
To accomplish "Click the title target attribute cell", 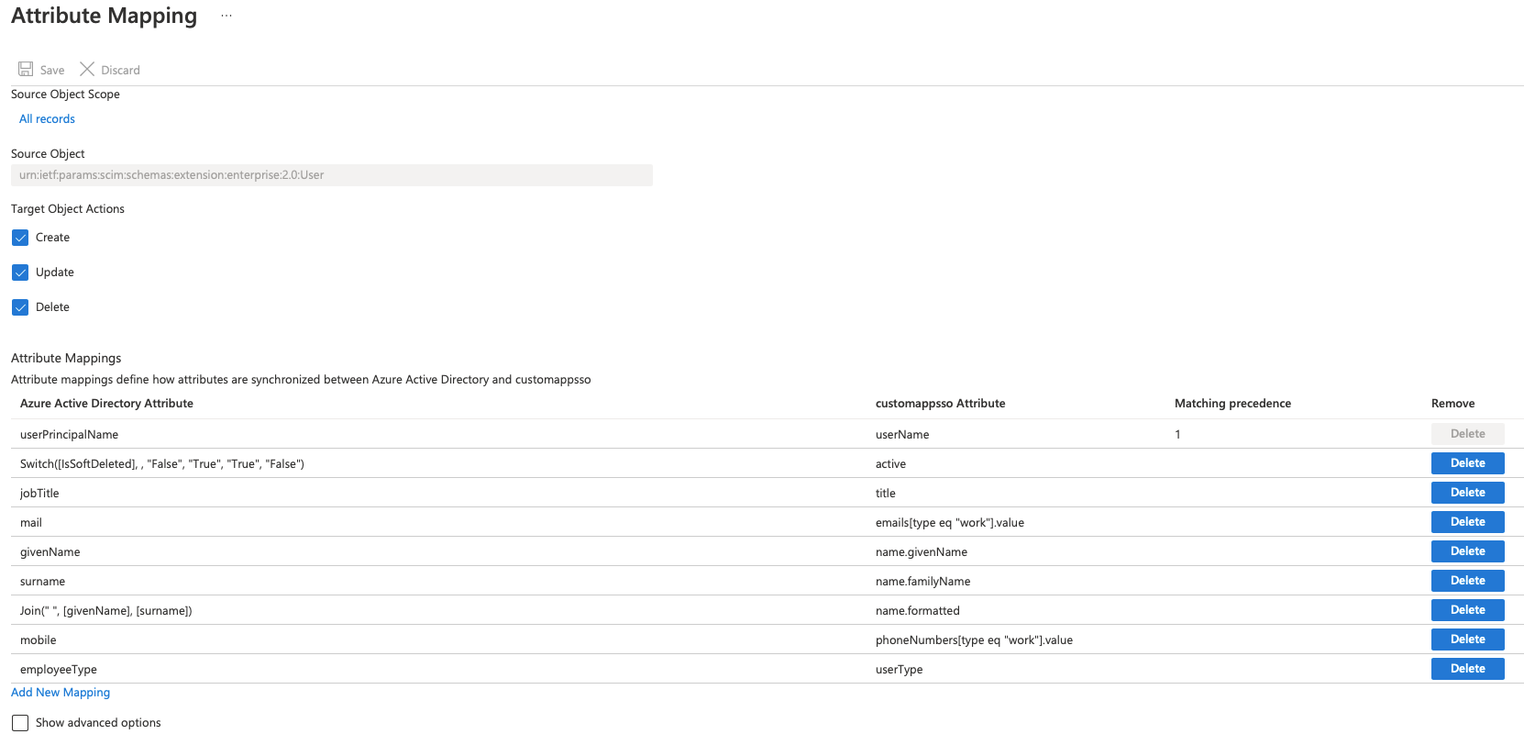I will coord(885,493).
